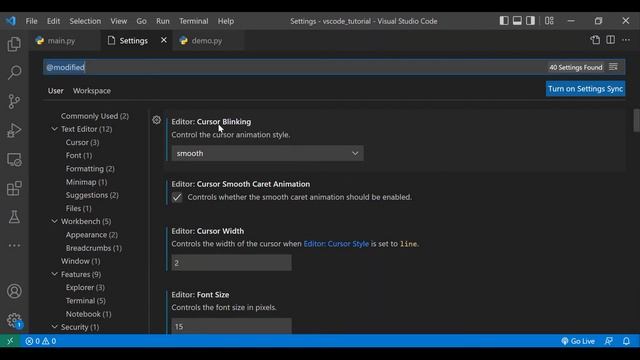
Task: Toggle secondary side bar layout icon
Action: click(530, 21)
